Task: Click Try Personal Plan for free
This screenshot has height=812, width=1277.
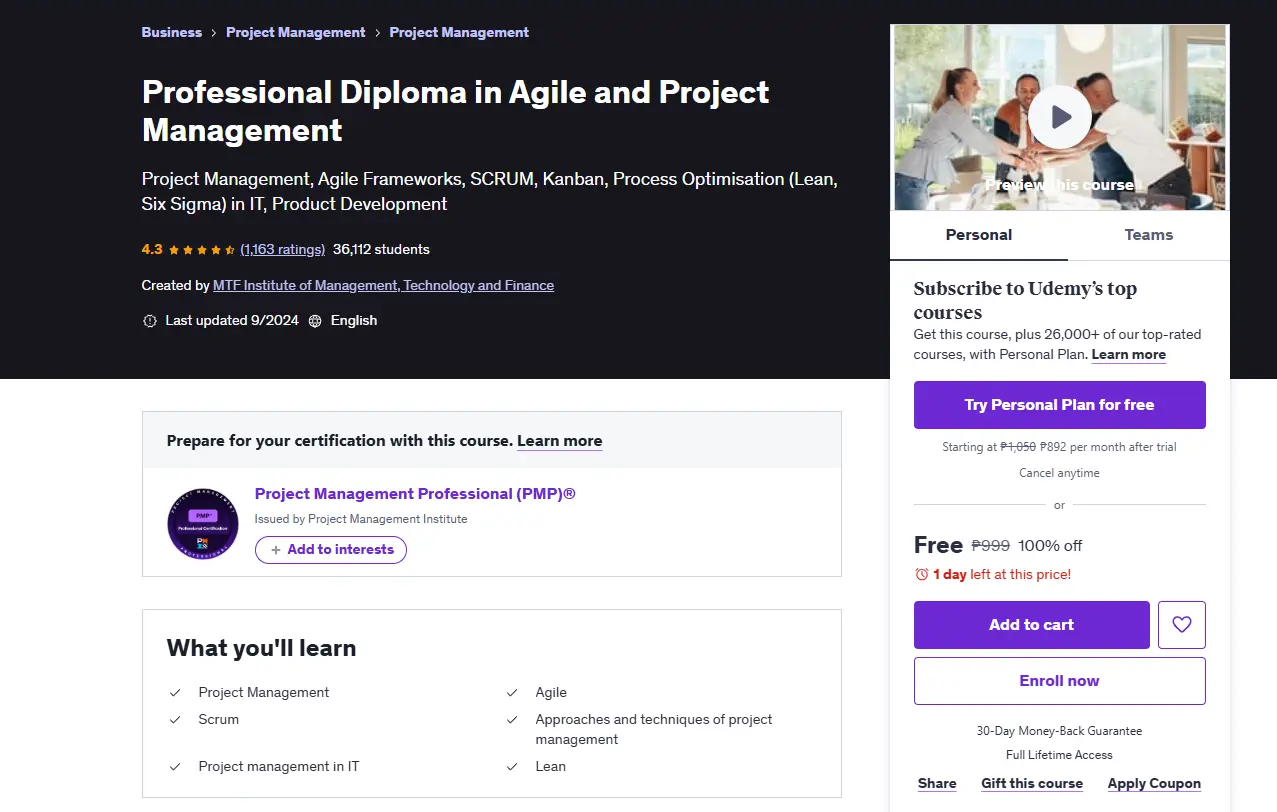Action: coord(1060,405)
